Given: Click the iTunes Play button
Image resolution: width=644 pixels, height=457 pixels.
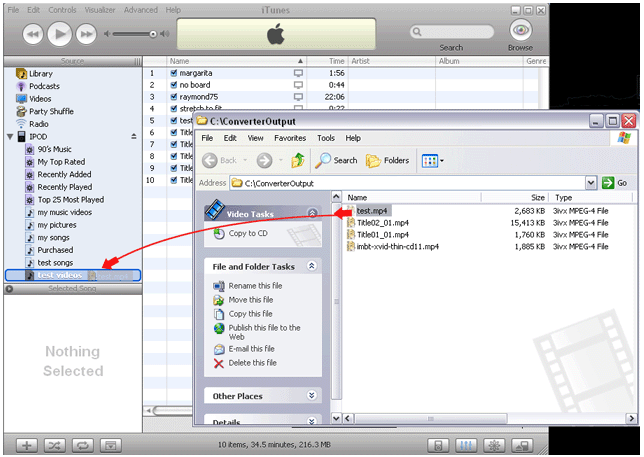Looking at the screenshot, I should coord(60,34).
